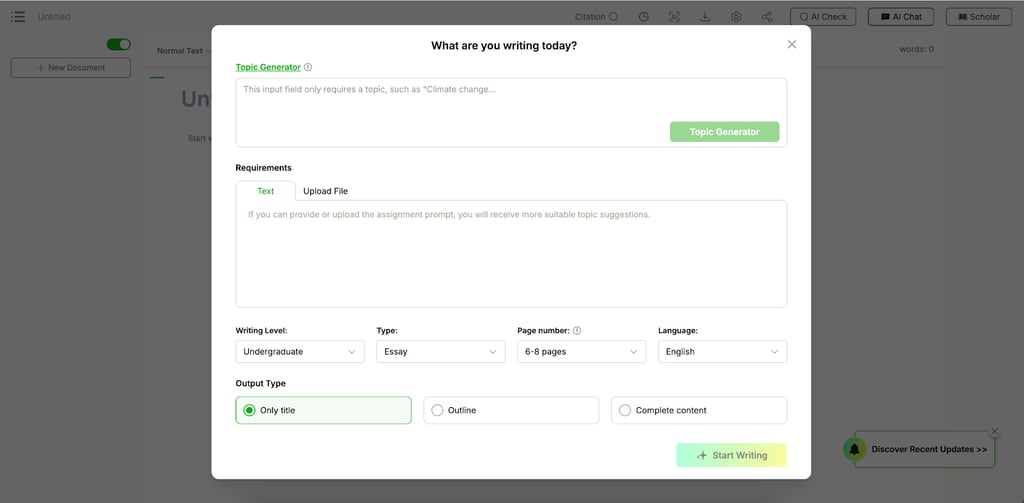
Task: Open the Page number 6-8 pages dropdown
Action: click(581, 351)
